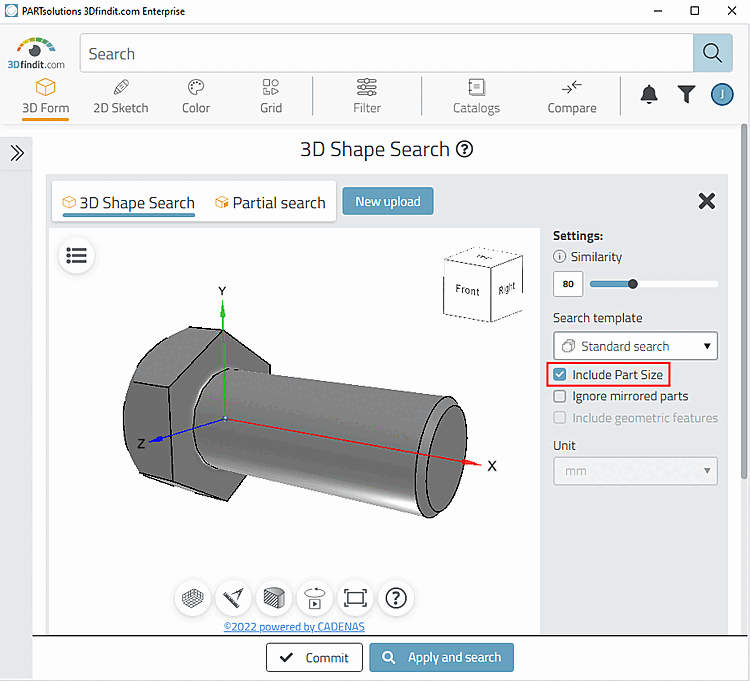Click the Similarity value field showing 80
Image resolution: width=750 pixels, height=681 pixels.
[568, 284]
